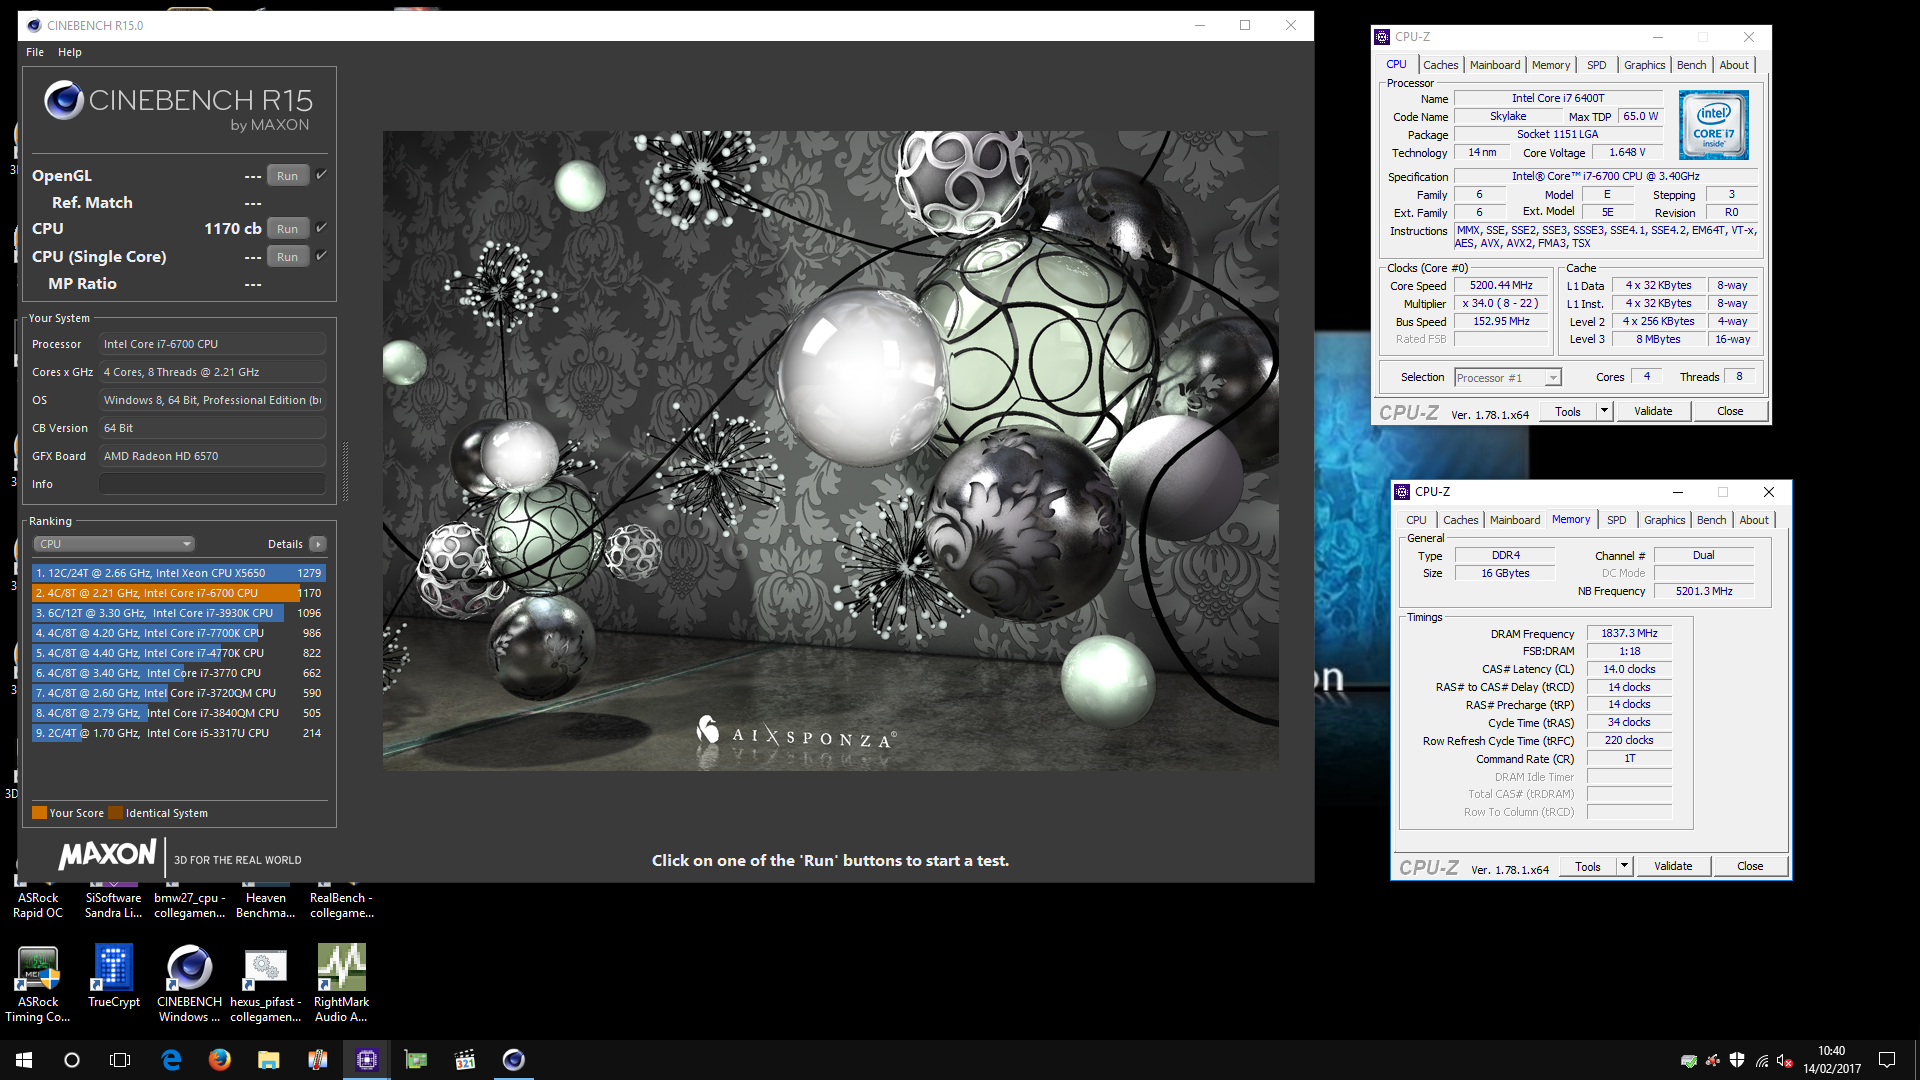Click the Cinebench title bar app icon
The width and height of the screenshot is (1920, 1080).
pos(34,25)
